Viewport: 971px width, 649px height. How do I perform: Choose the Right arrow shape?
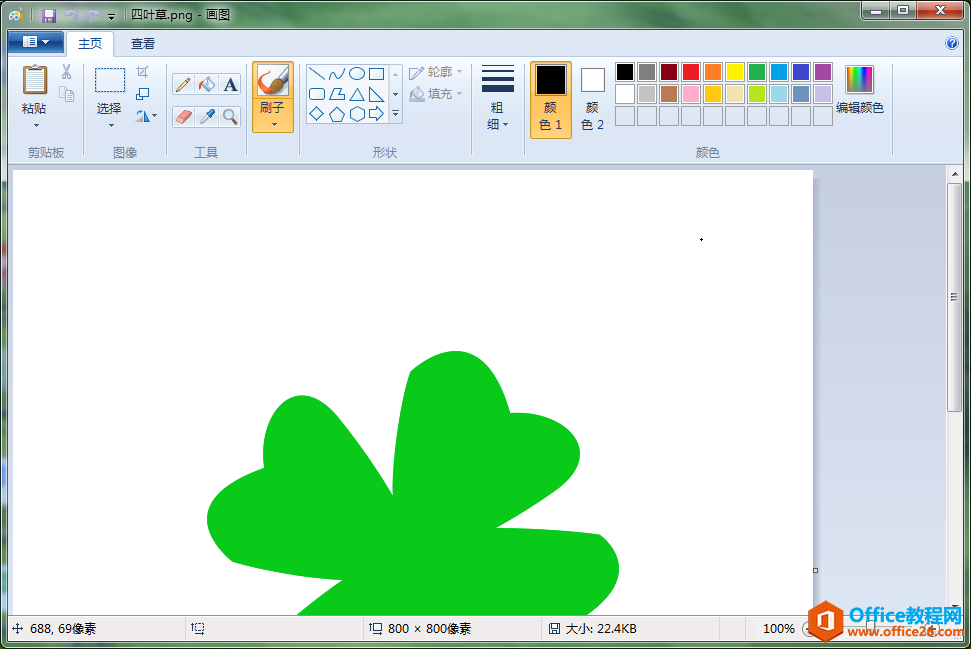377,114
